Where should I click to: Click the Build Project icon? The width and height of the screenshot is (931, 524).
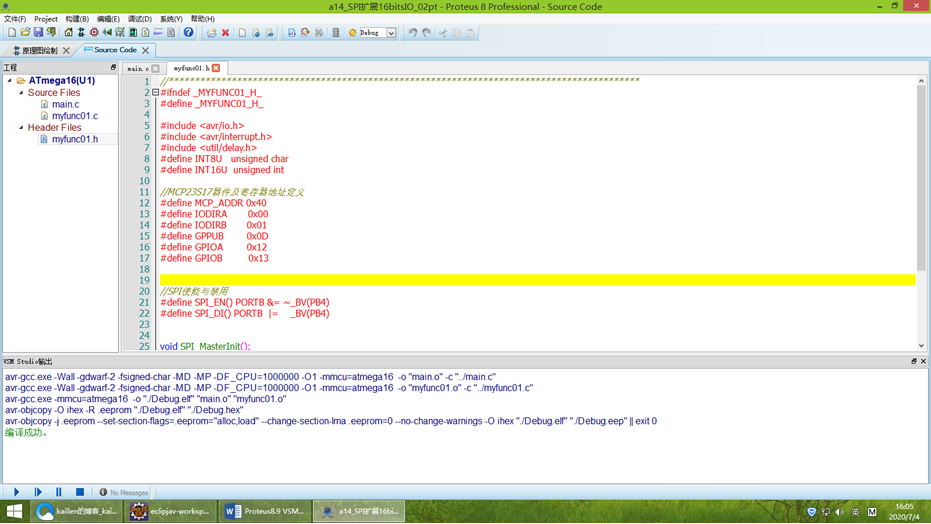292,33
